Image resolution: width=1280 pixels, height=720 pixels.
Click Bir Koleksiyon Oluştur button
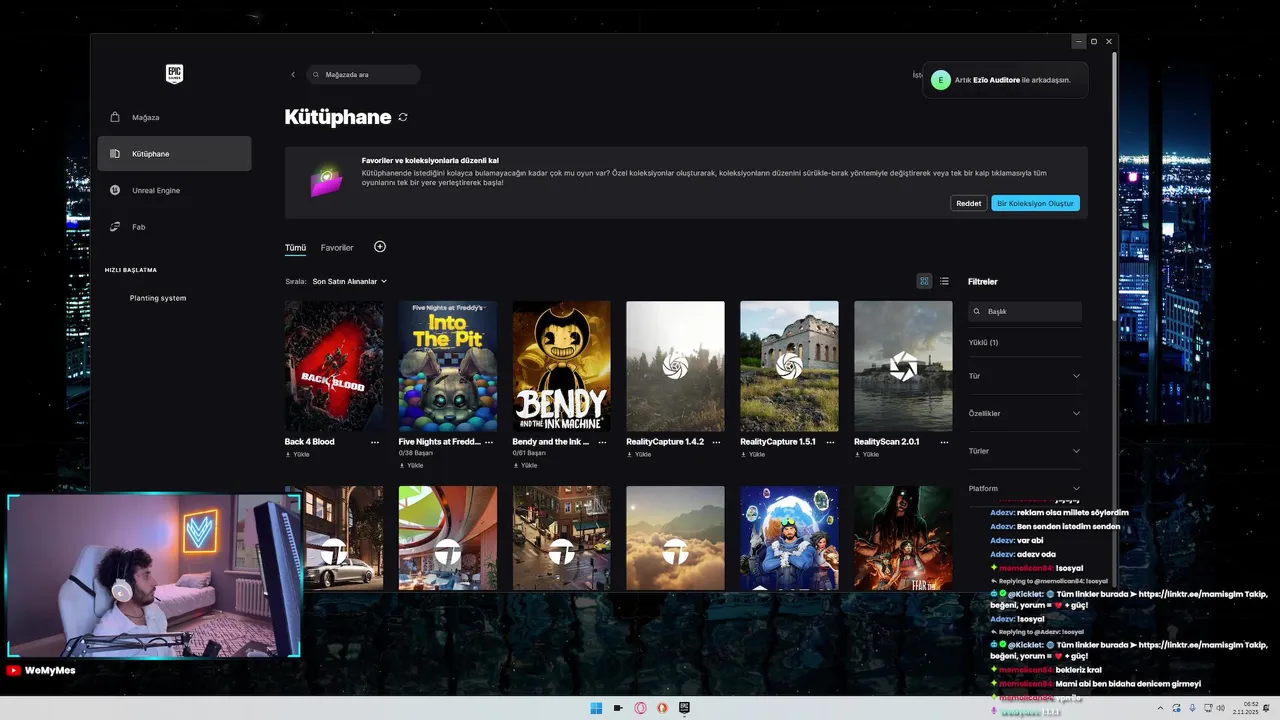1035,203
